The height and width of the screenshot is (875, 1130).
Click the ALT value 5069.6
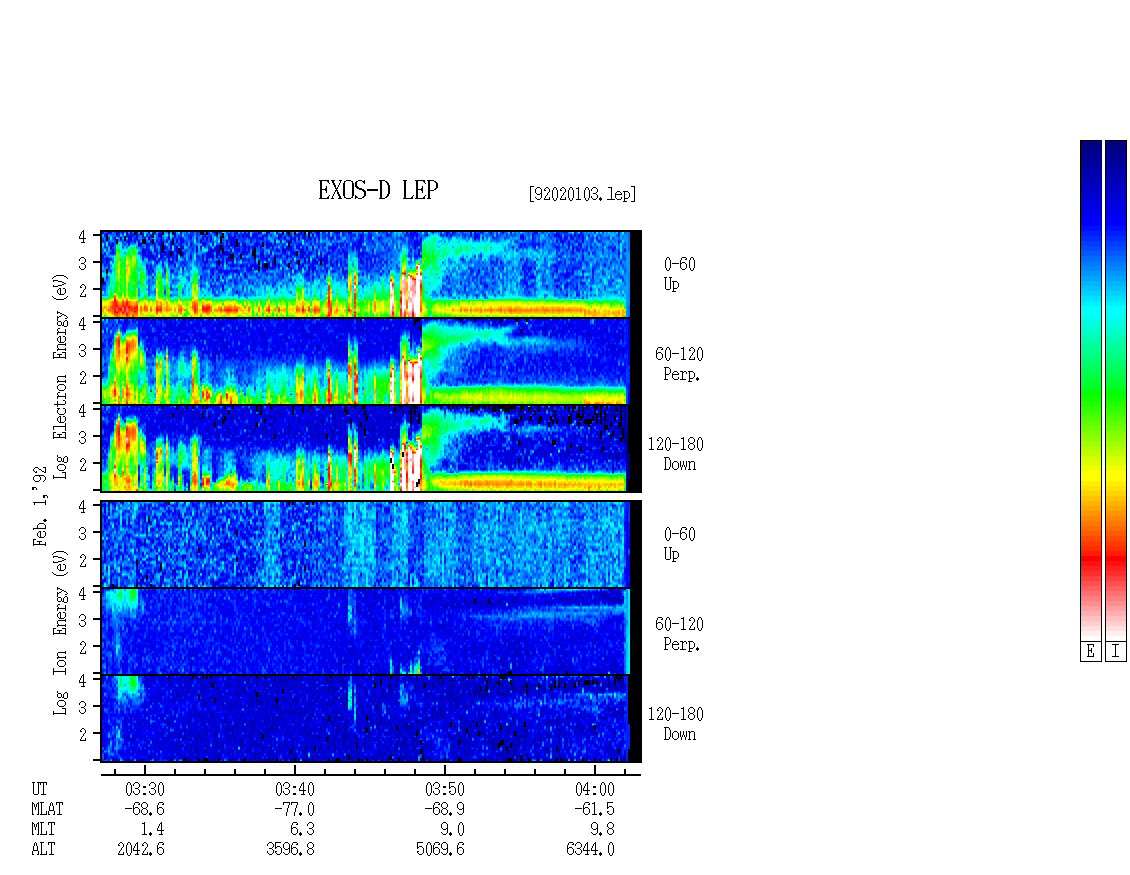(x=440, y=850)
